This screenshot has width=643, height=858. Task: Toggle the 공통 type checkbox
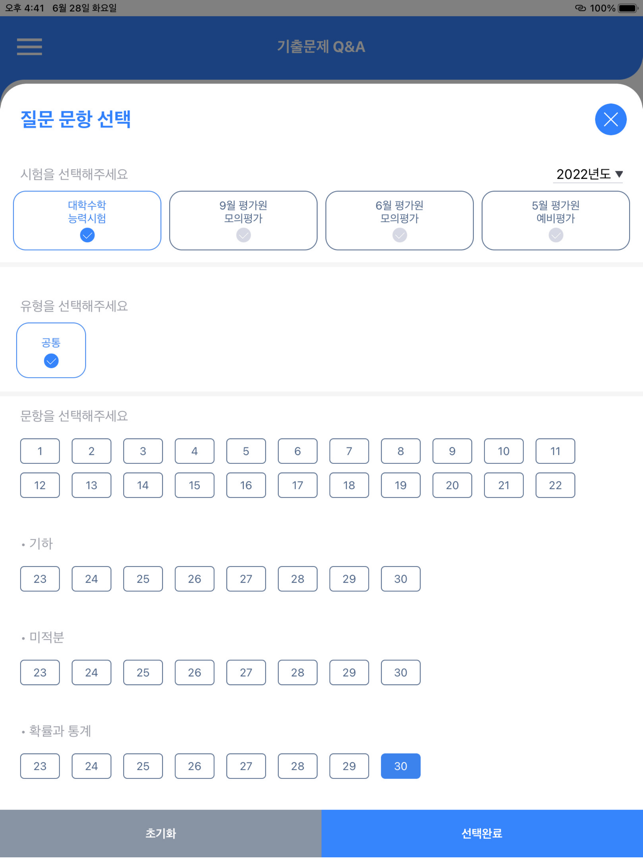tap(51, 350)
